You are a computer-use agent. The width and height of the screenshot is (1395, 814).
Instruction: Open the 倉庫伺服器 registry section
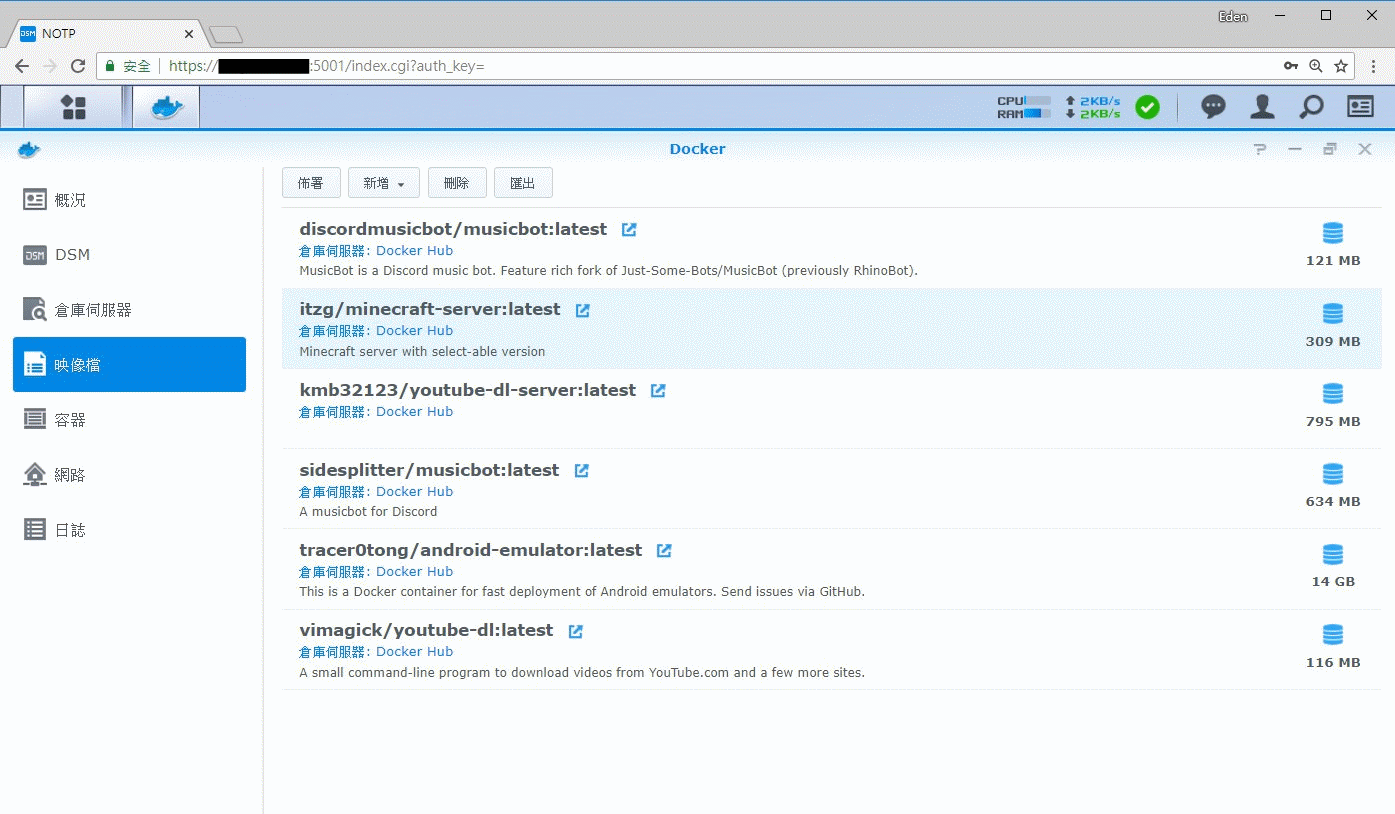[x=129, y=310]
